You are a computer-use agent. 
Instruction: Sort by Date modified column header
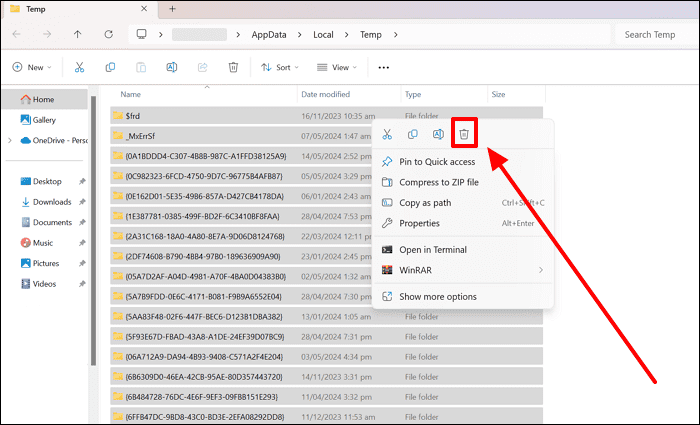click(325, 94)
